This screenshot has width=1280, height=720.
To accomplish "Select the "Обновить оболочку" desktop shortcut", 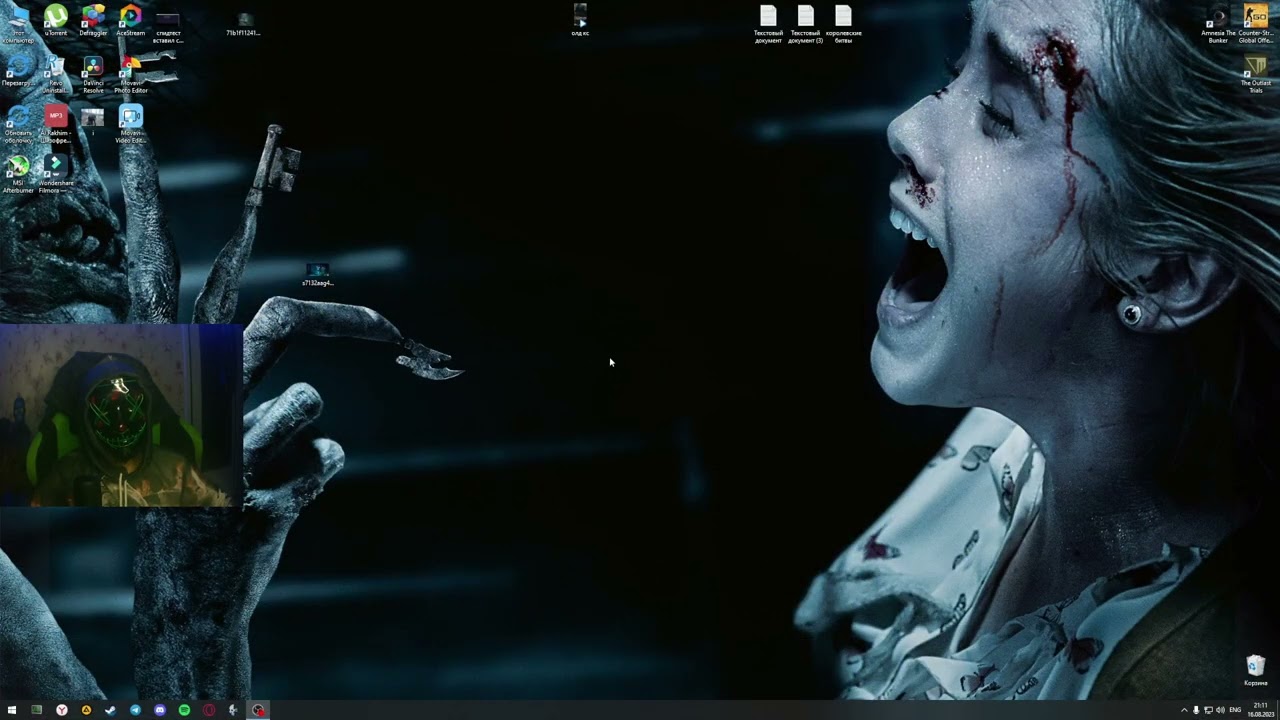I will (18, 125).
